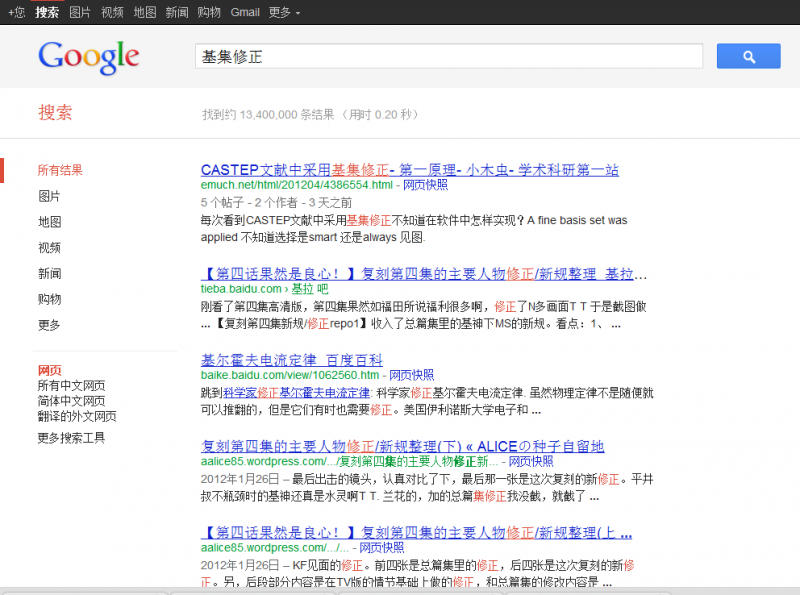Click the 科学家修正基尔霍夫电流定律 jump link
Screen dimensions: 800x595
[x=296, y=393]
